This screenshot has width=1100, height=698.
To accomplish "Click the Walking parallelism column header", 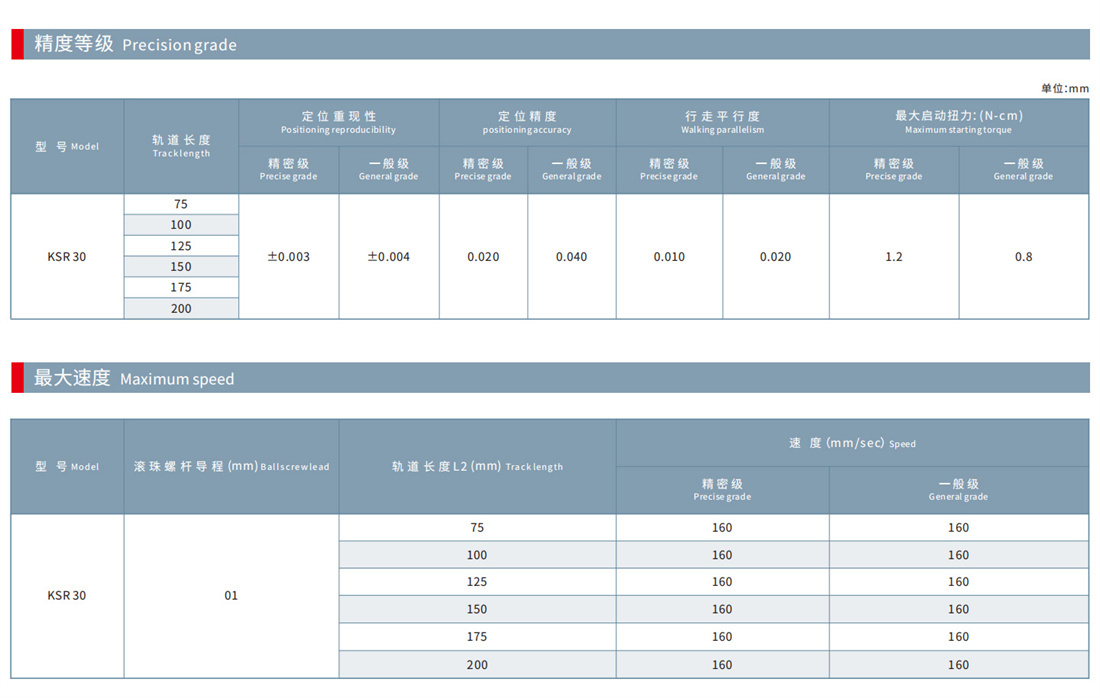I will 723,122.
